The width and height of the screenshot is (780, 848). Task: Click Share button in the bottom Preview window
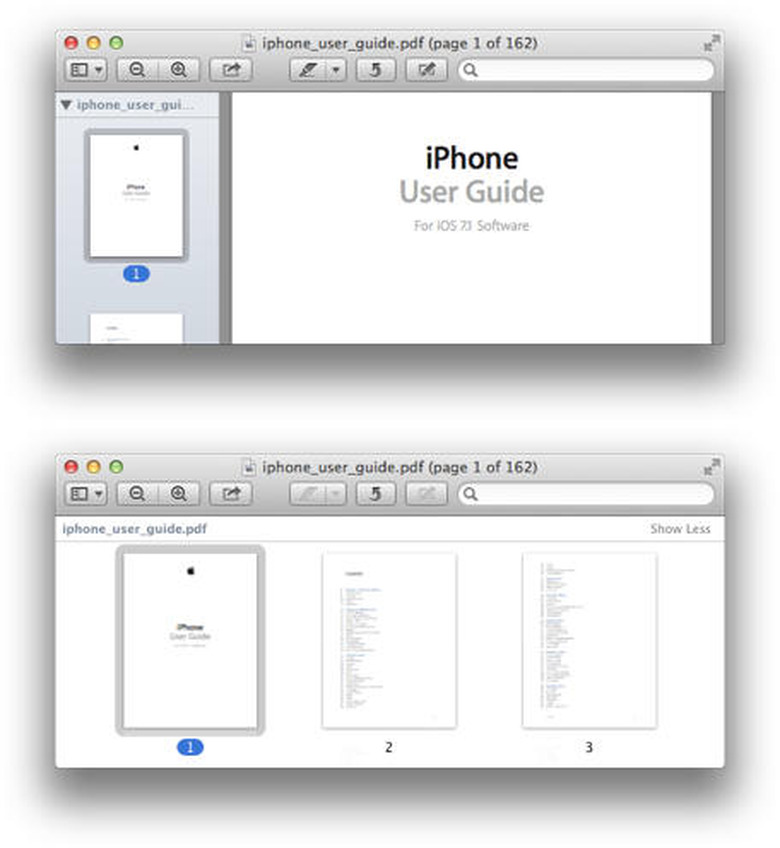coord(231,494)
